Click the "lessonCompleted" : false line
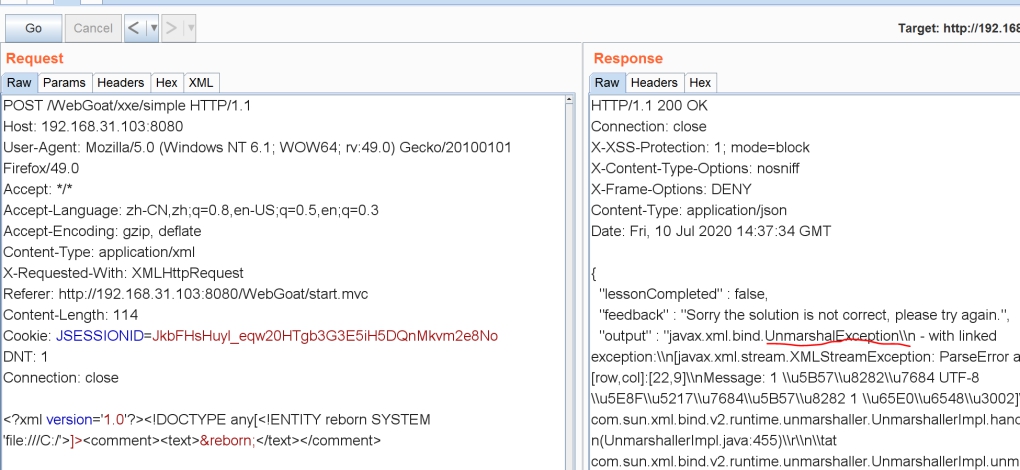The image size is (1020, 470). click(683, 294)
